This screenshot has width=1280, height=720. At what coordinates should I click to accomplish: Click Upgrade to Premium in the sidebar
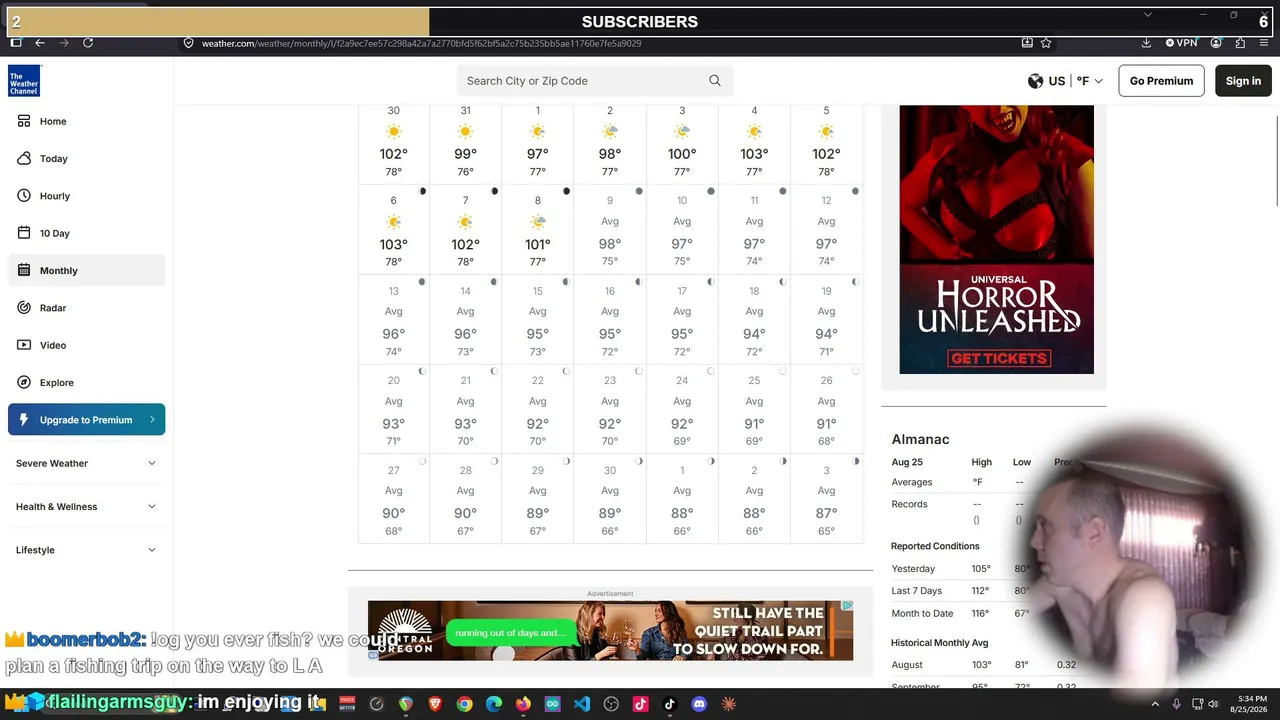[86, 420]
